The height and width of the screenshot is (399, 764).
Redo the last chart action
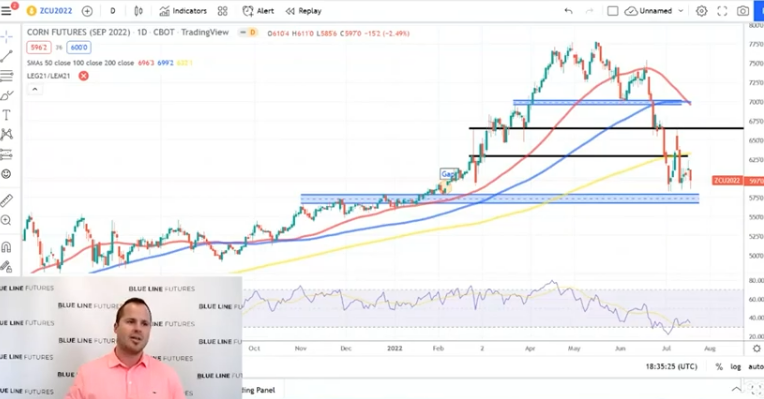pos(590,11)
